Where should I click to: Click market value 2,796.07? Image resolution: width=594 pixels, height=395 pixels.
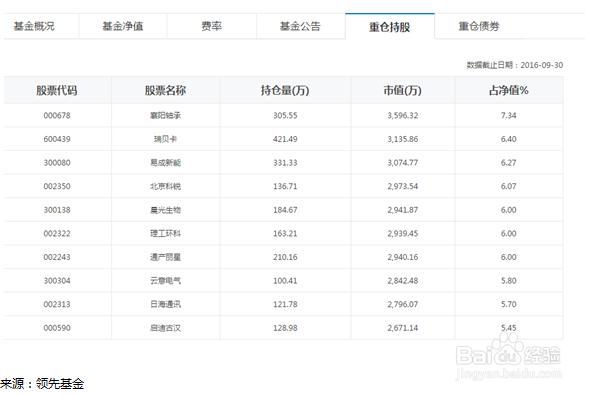point(403,304)
